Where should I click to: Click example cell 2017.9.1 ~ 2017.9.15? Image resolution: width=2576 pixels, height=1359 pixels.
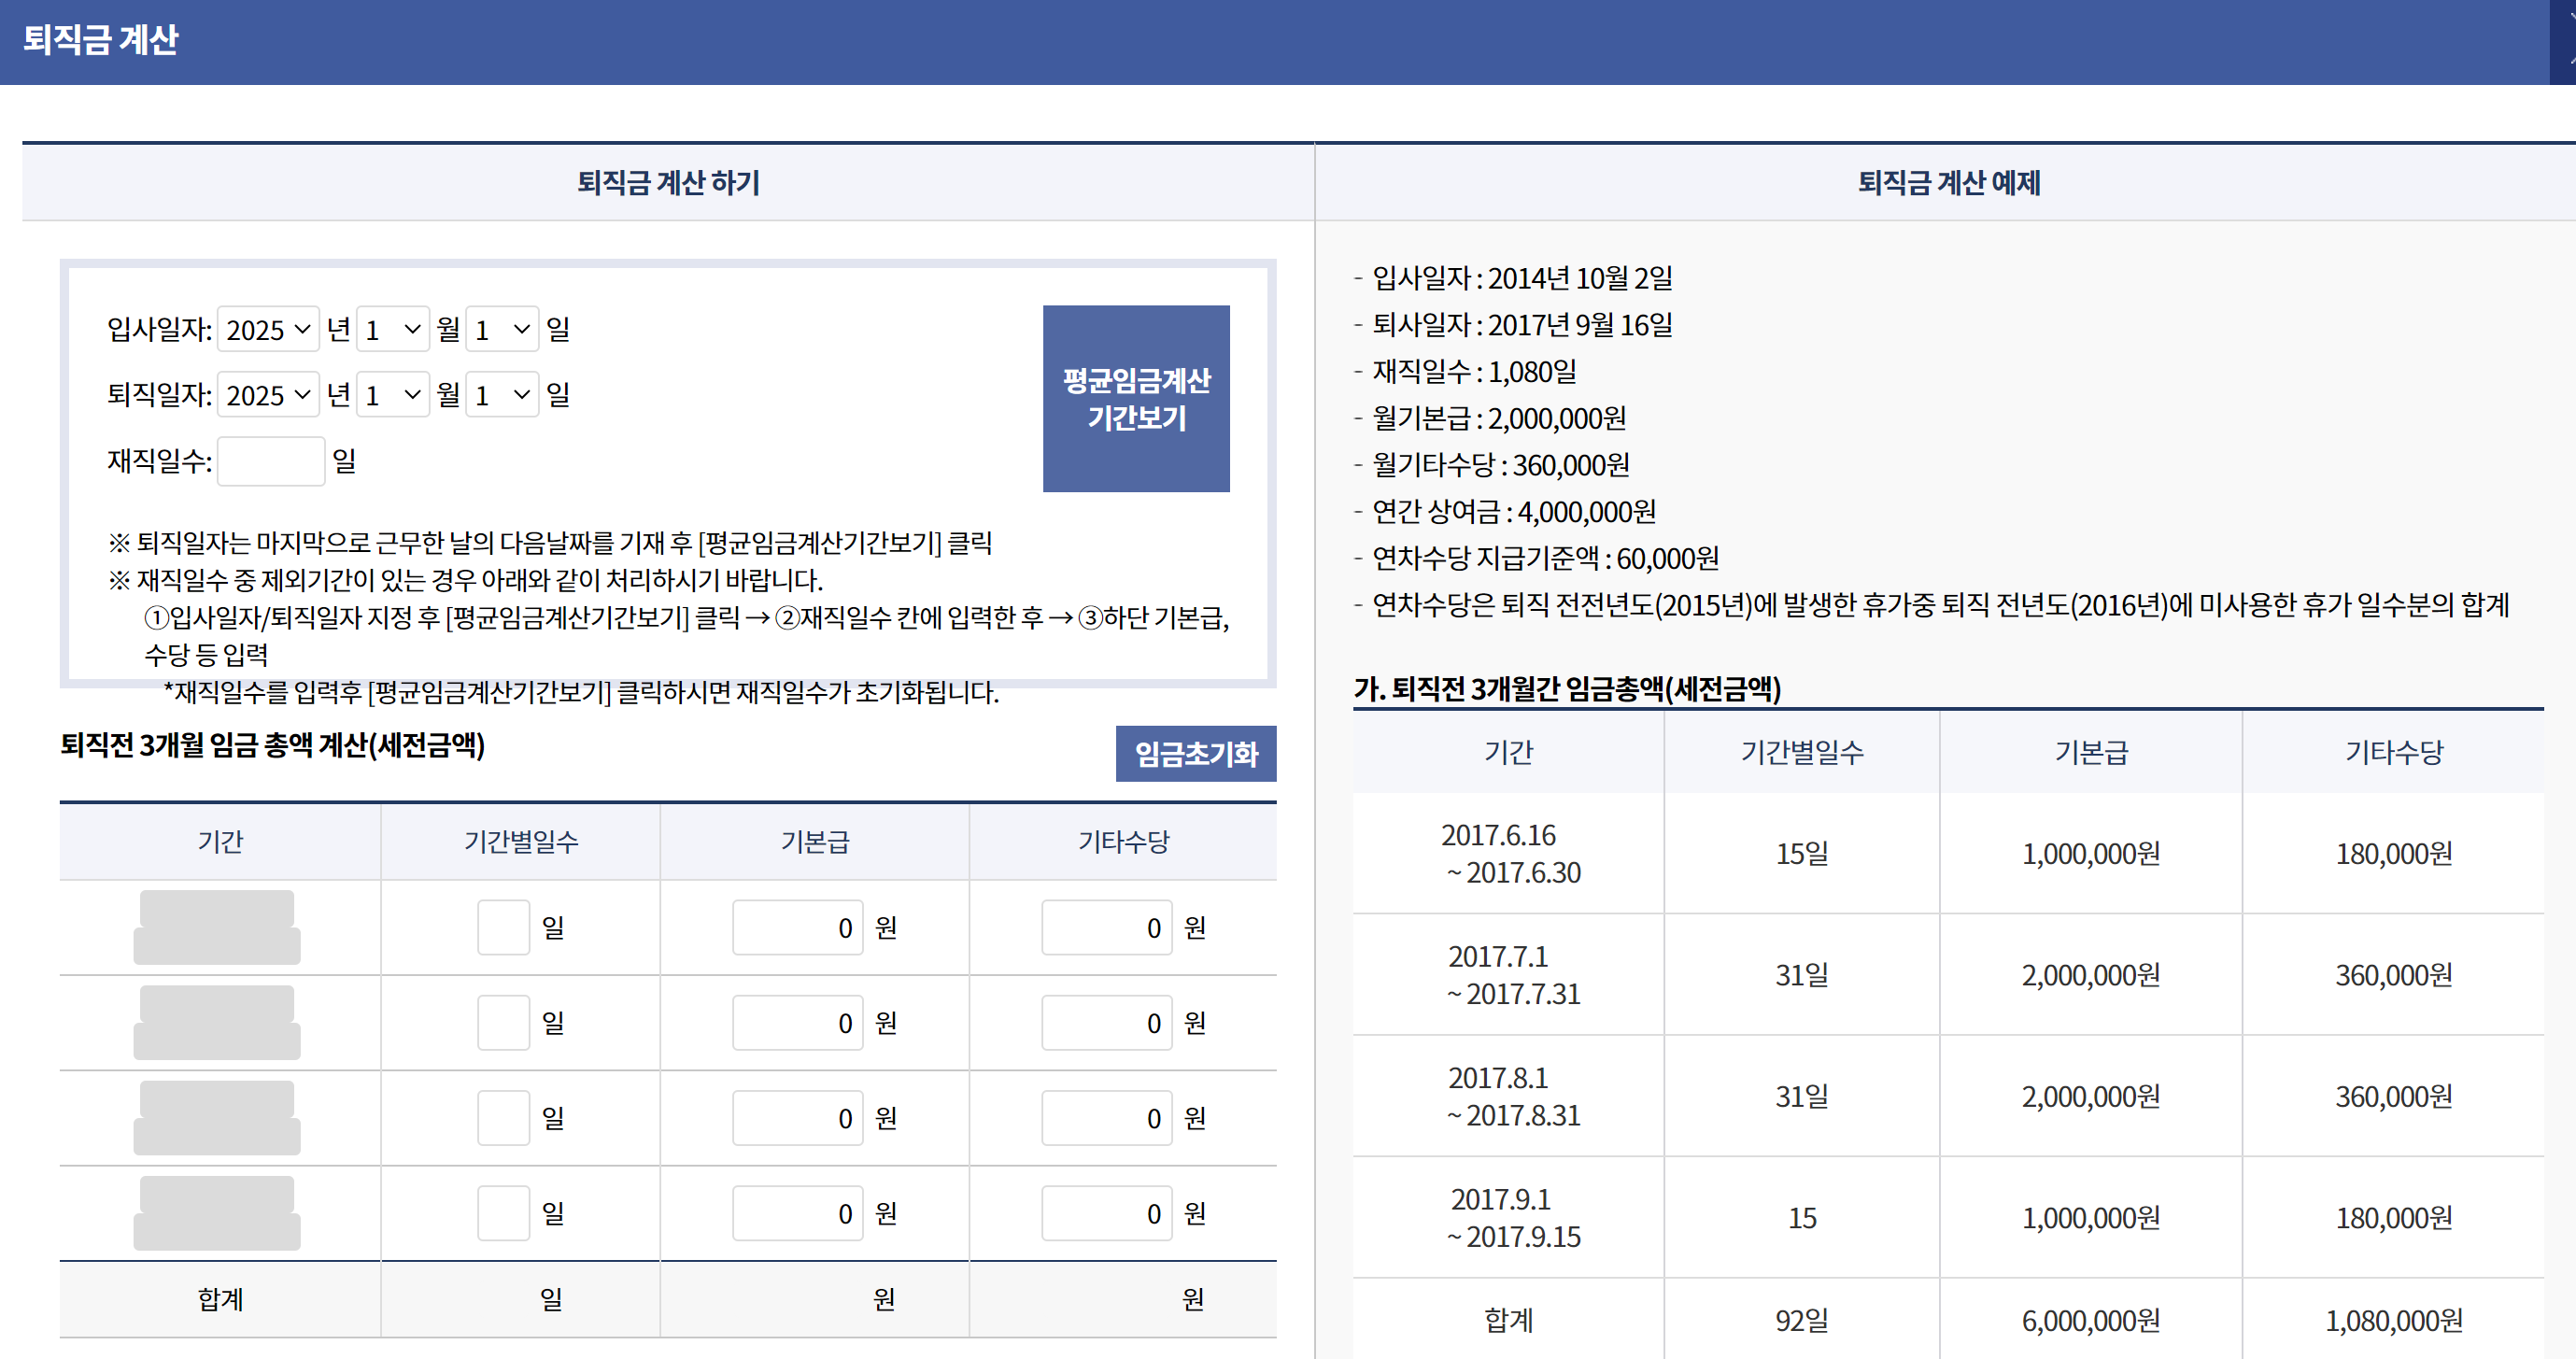pyautogui.click(x=1508, y=1217)
